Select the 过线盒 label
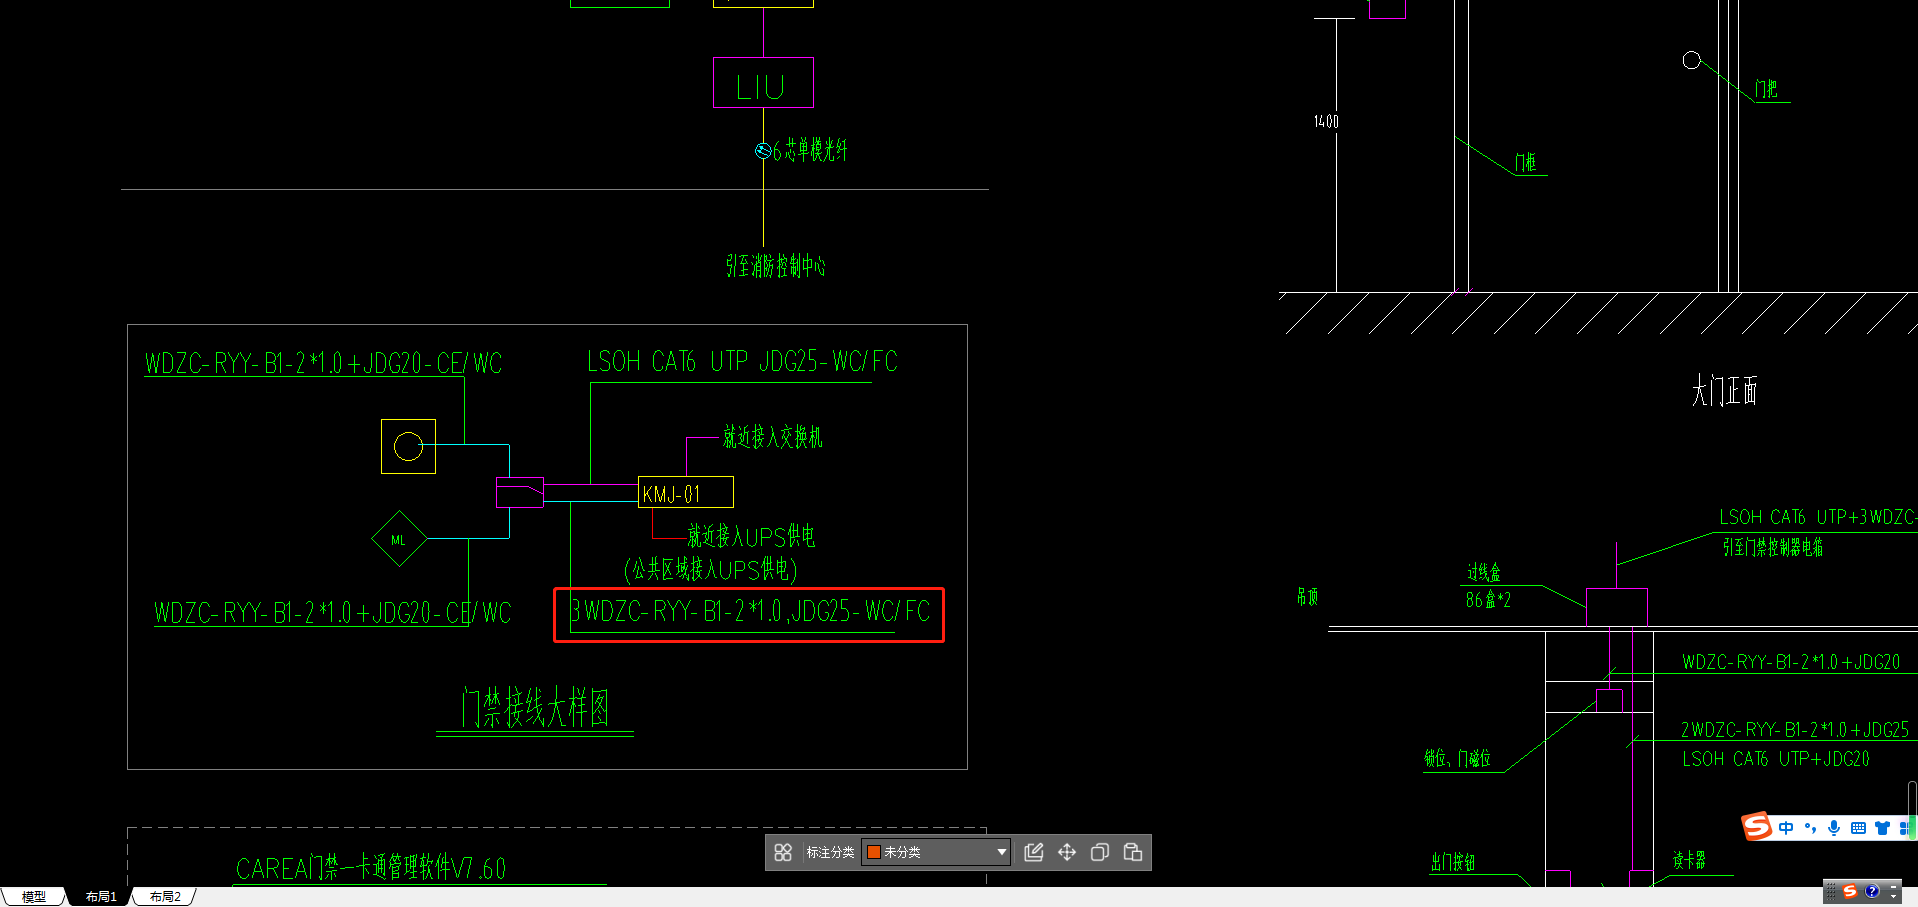This screenshot has width=1918, height=907. coord(1484,572)
